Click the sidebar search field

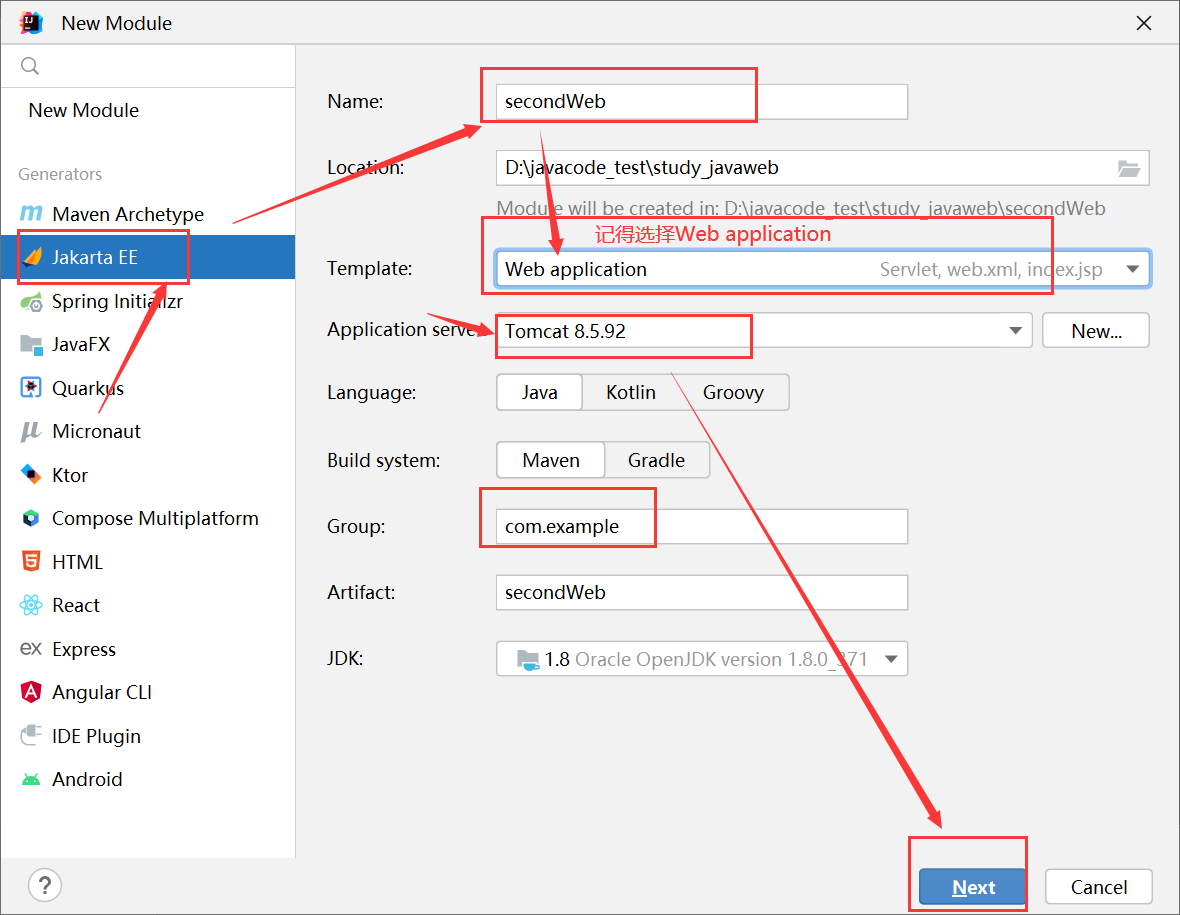(148, 65)
